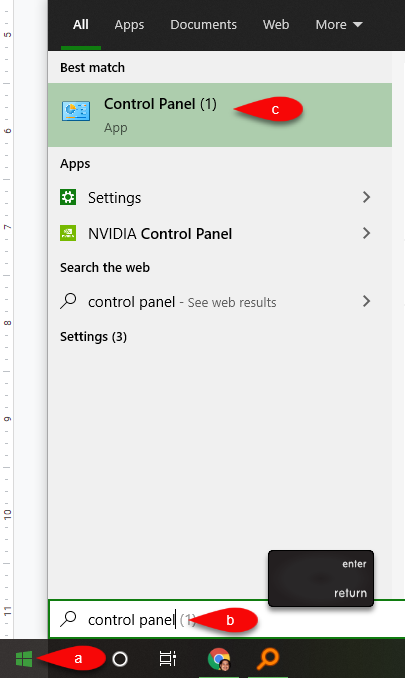Open the Control Panel best match
The height and width of the screenshot is (678, 405).
pyautogui.click(x=220, y=115)
